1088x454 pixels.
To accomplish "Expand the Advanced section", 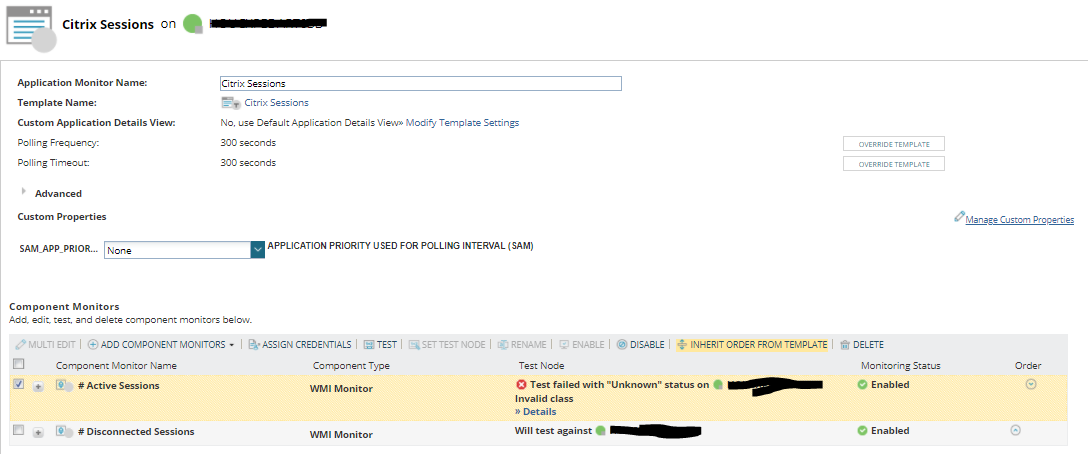I will (x=25, y=192).
